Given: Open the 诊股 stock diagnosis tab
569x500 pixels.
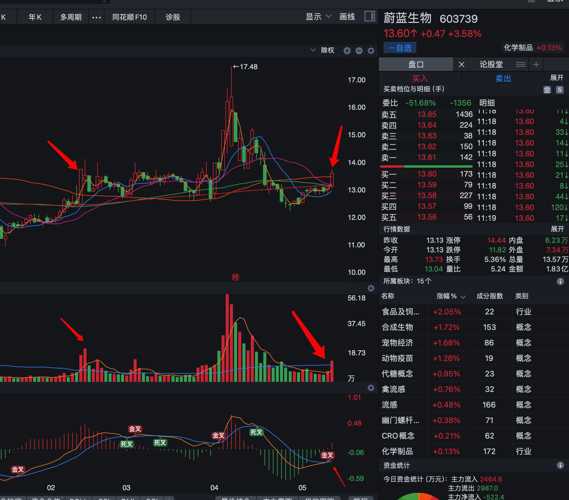Looking at the screenshot, I should tap(173, 17).
